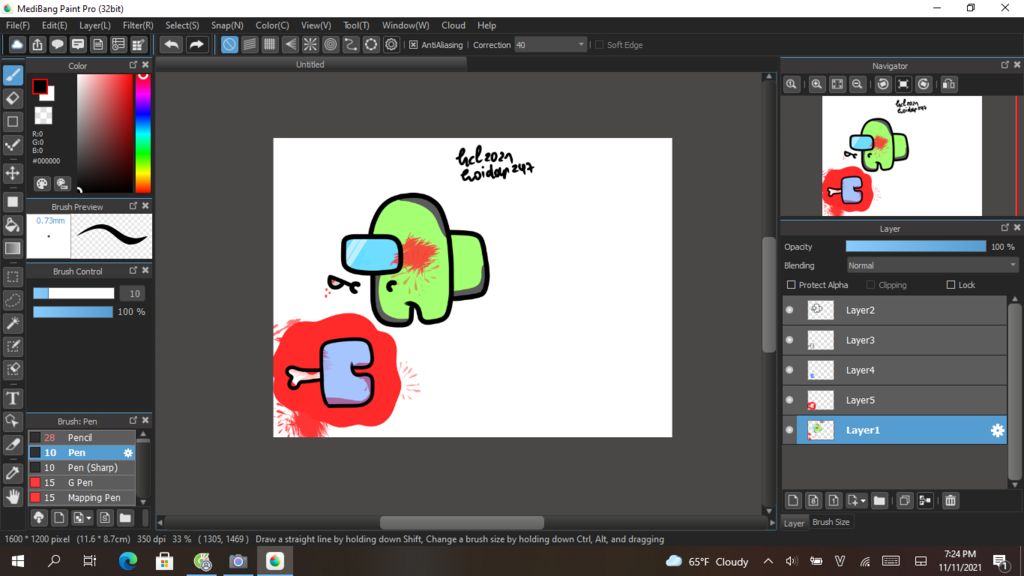Click the vertical hue color bar
This screenshot has height=576, width=1024.
tap(143, 133)
